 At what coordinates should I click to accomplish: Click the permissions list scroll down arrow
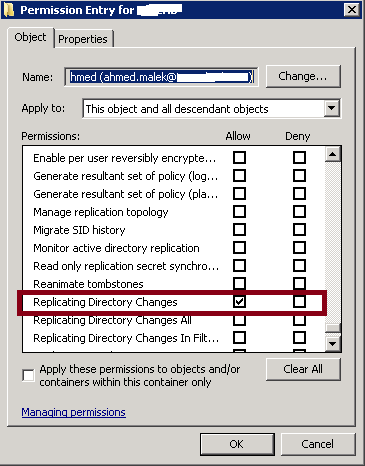click(332, 343)
